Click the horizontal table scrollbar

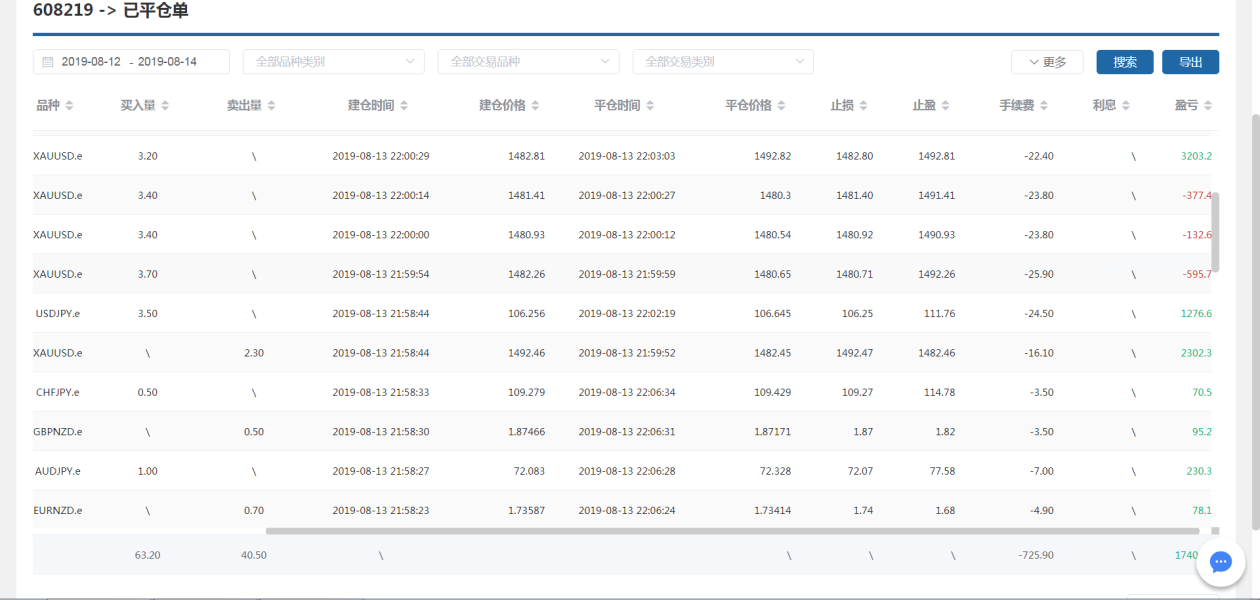click(730, 531)
